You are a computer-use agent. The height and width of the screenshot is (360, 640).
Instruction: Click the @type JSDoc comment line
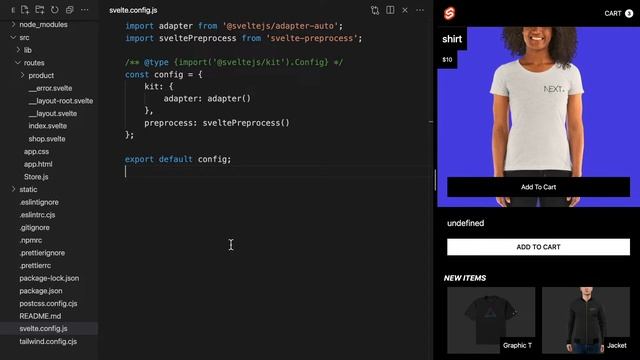pyautogui.click(x=234, y=62)
